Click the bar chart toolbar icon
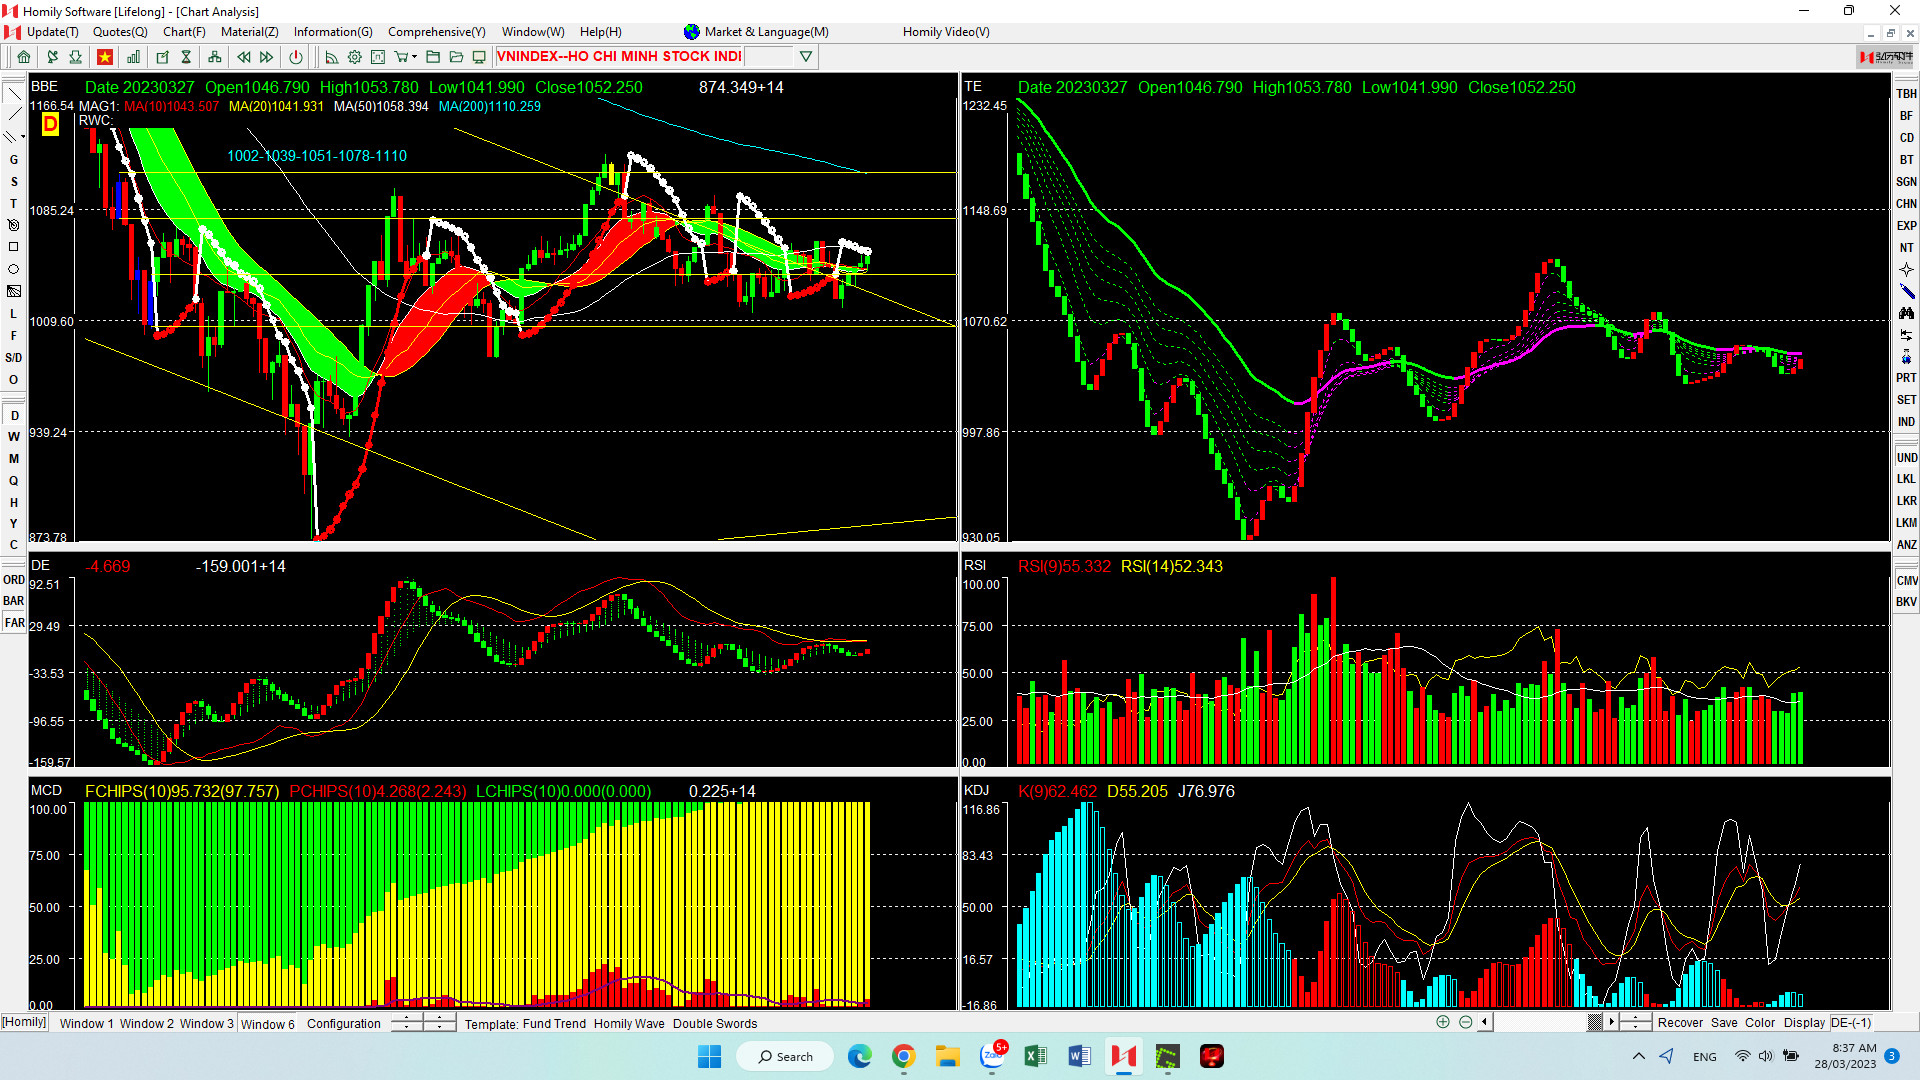Viewport: 1920px width, 1080px height. click(x=133, y=57)
